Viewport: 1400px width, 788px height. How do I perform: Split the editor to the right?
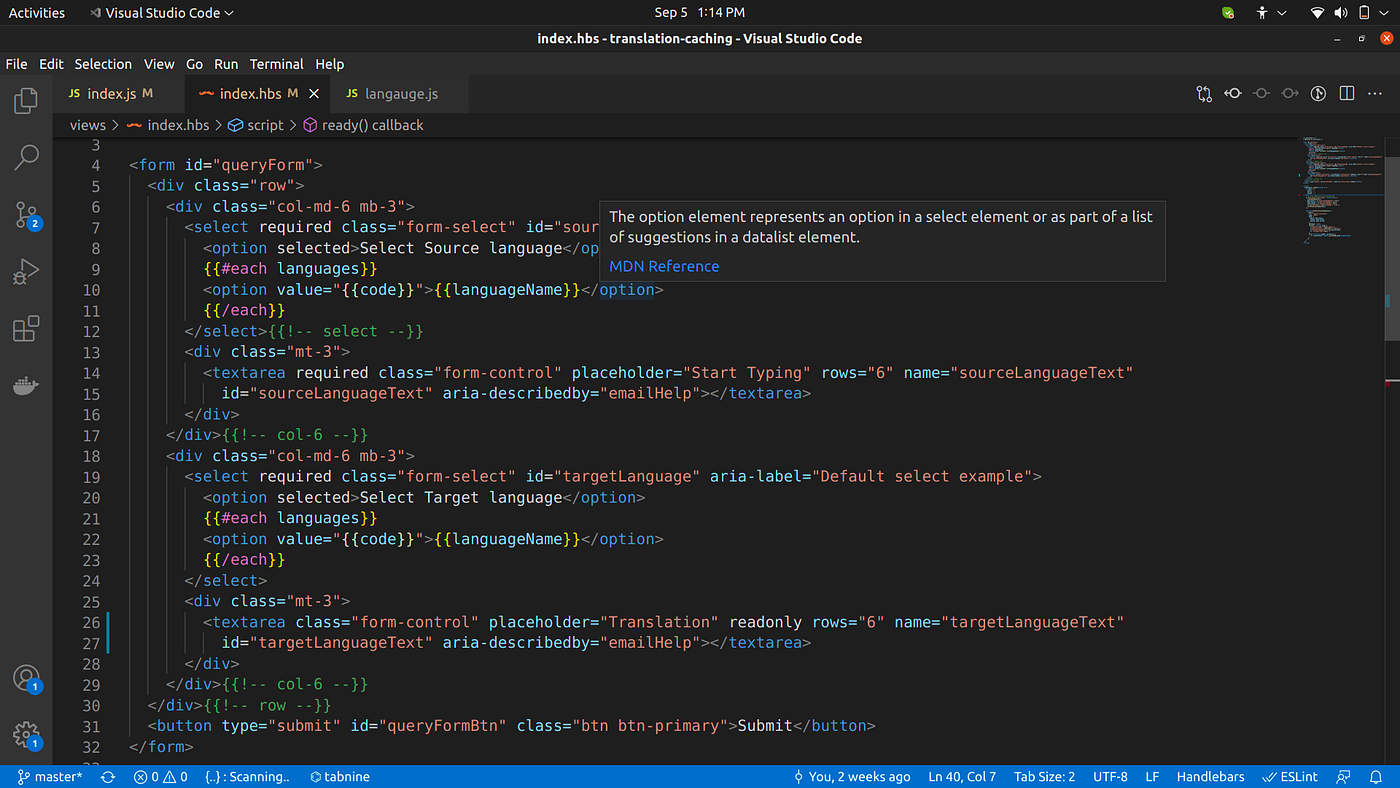(1347, 93)
